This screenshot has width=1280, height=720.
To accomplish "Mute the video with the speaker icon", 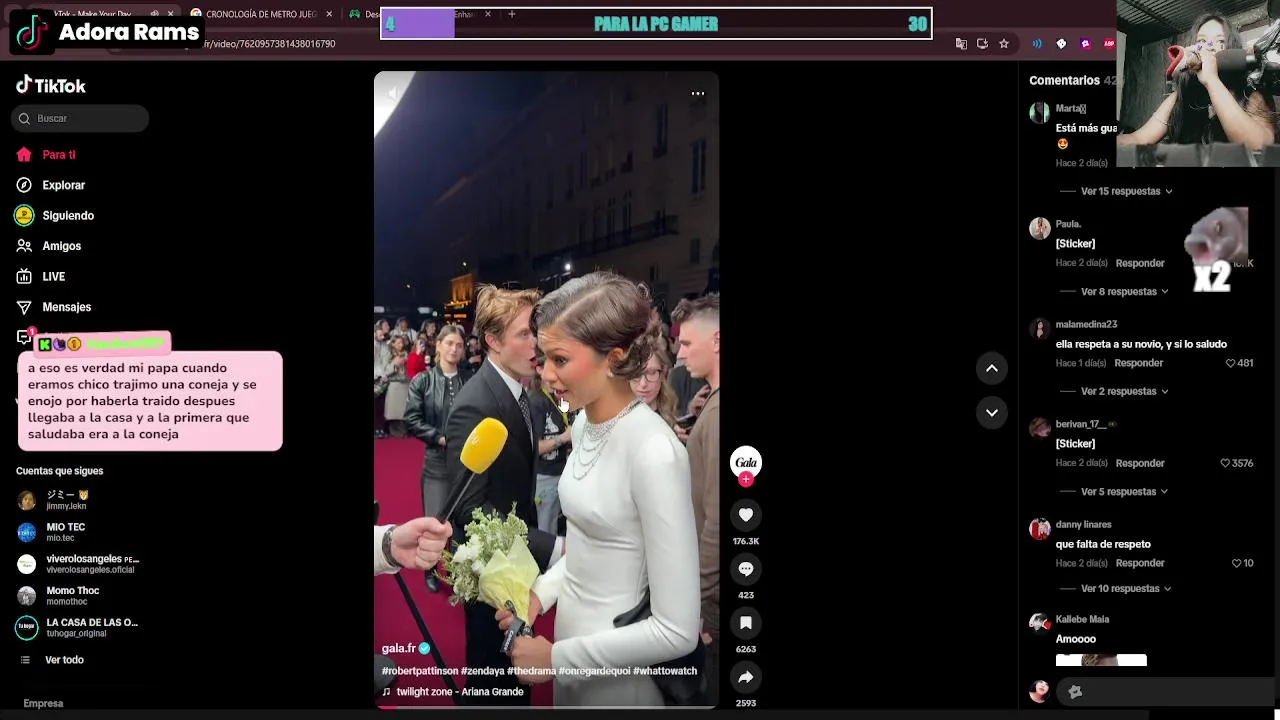I will (x=394, y=93).
